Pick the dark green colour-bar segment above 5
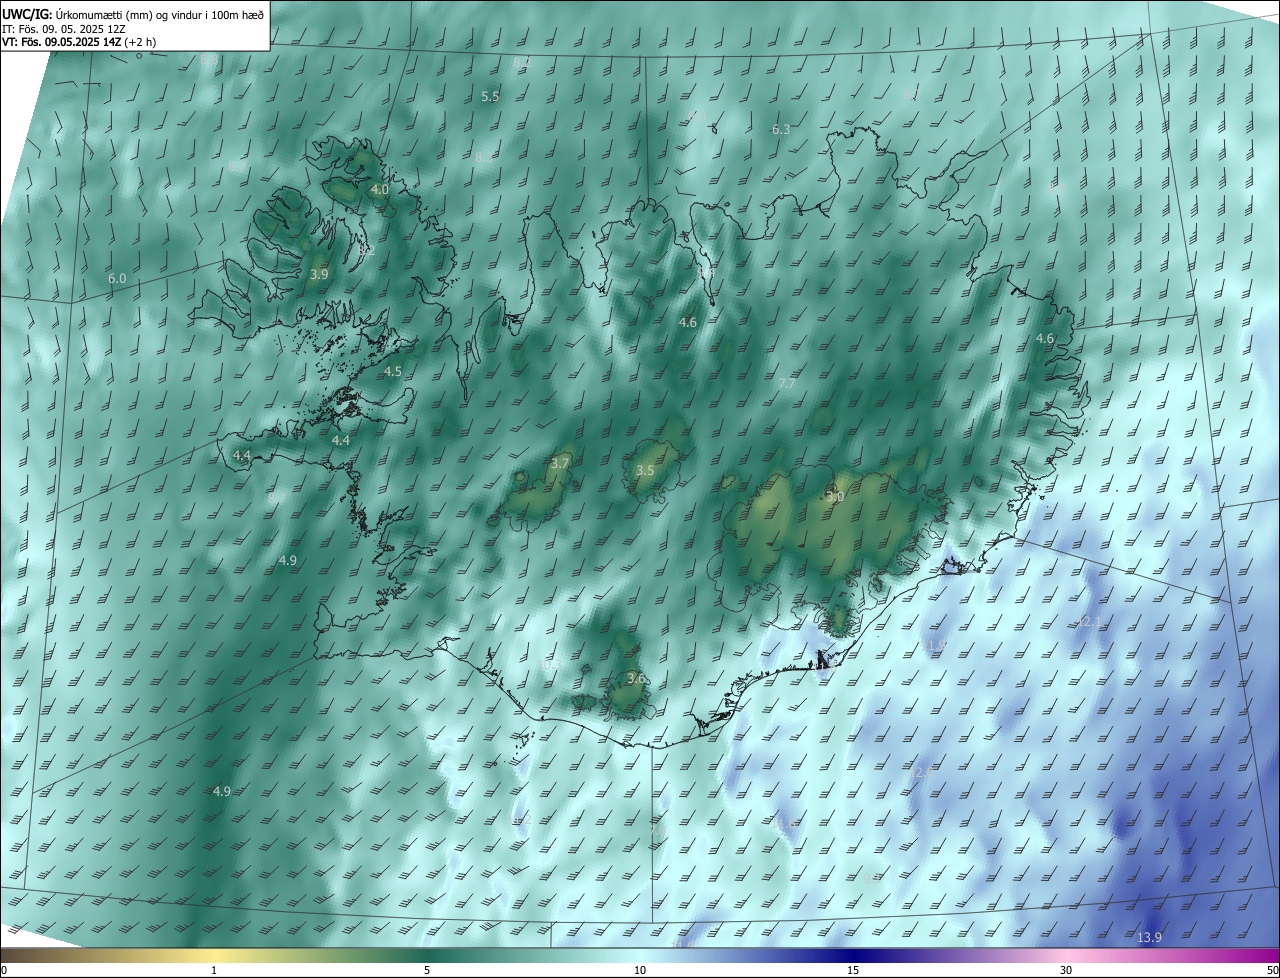 pyautogui.click(x=427, y=955)
